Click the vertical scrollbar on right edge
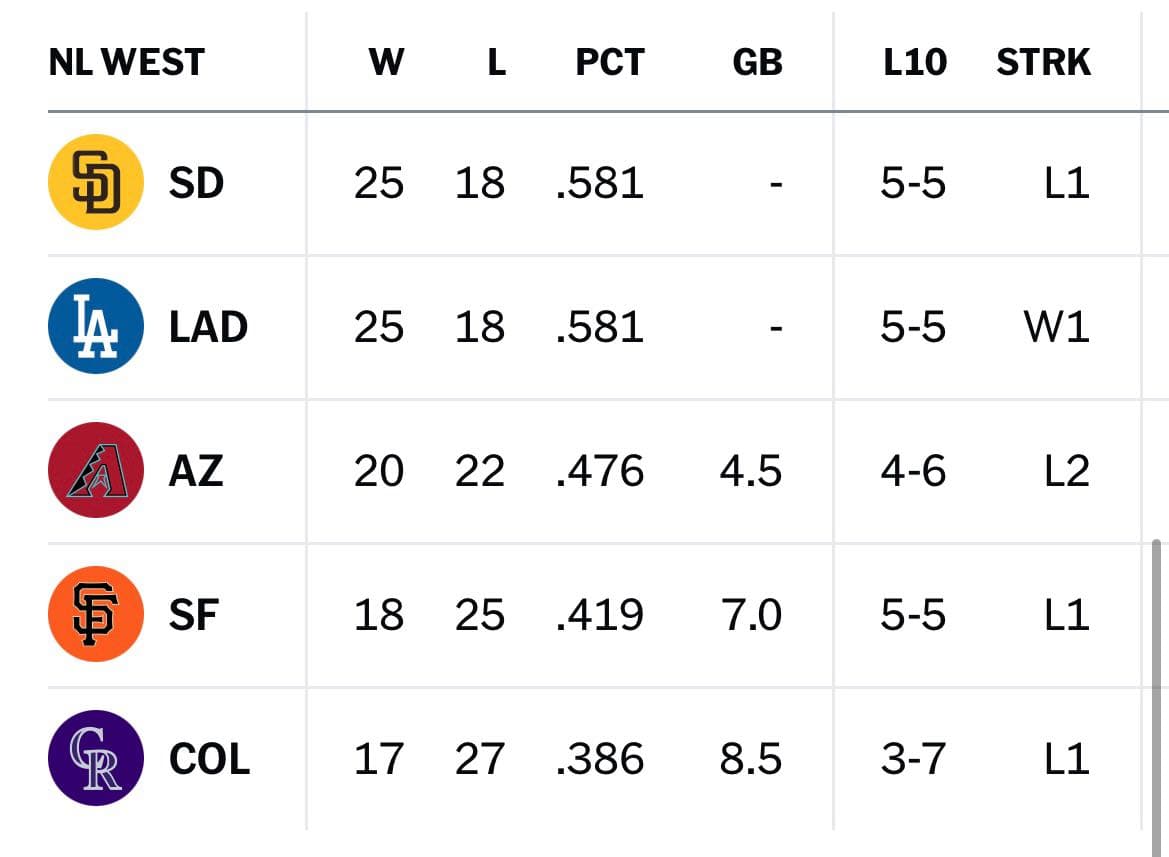The height and width of the screenshot is (857, 1169). 1156,697
